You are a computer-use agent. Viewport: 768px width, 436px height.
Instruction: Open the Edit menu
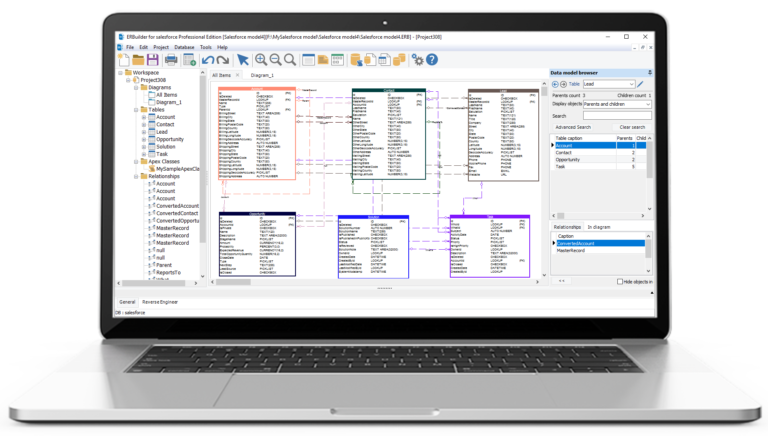(144, 48)
